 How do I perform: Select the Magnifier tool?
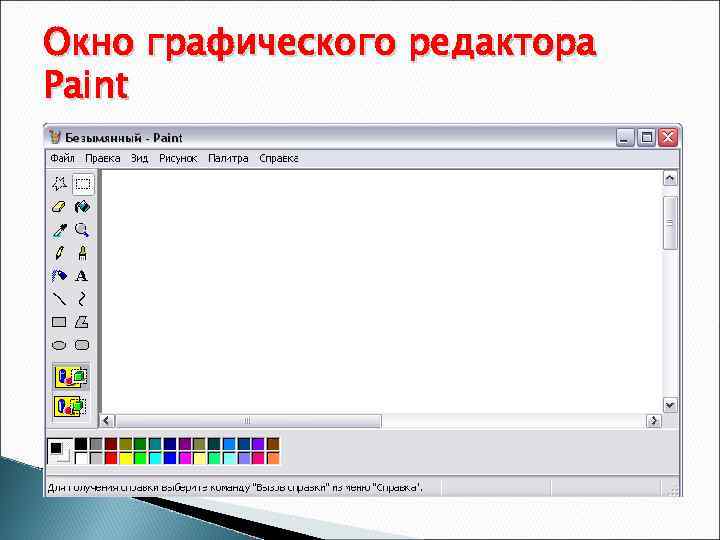pos(82,230)
